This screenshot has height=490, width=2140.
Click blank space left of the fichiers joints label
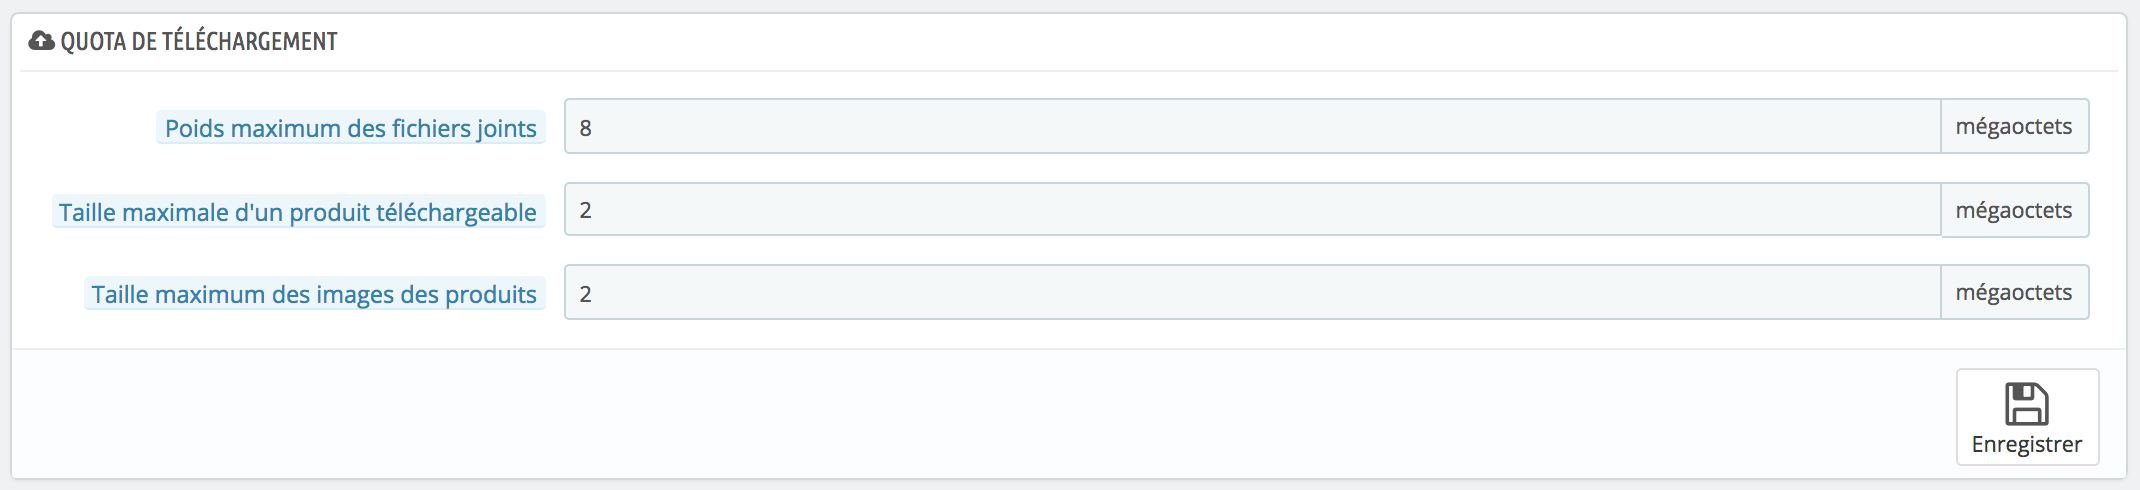(x=85, y=128)
